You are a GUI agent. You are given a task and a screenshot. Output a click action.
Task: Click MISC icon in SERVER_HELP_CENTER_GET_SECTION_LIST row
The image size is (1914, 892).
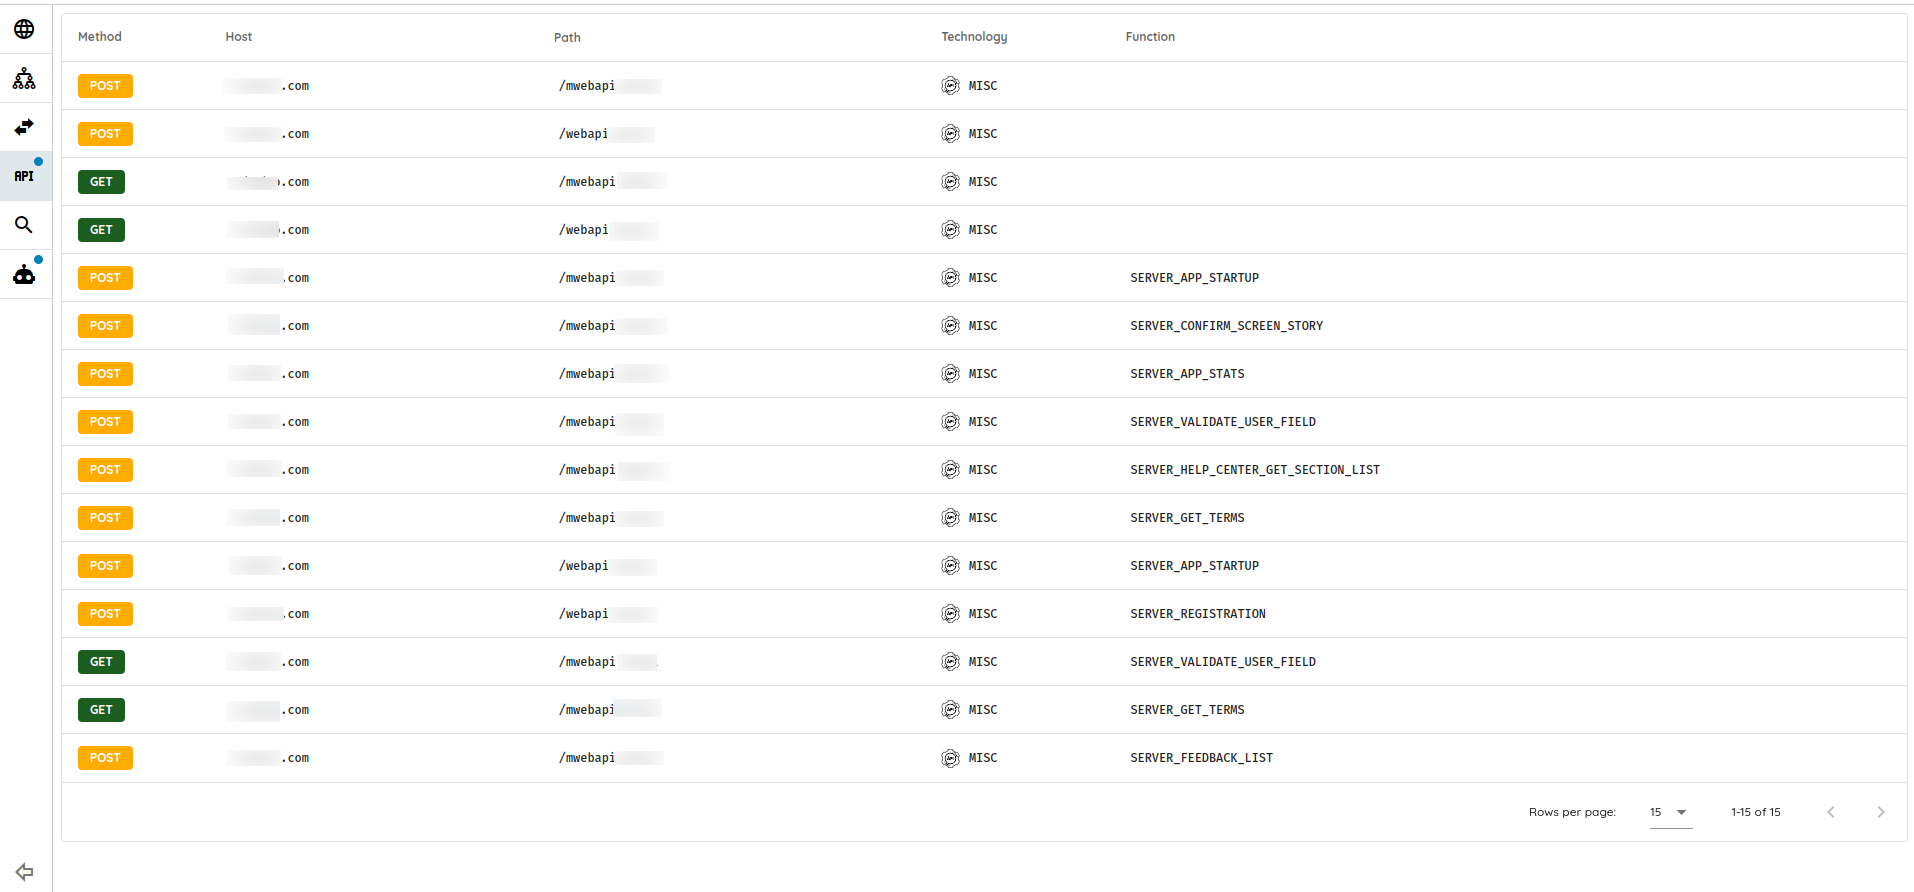pos(950,470)
